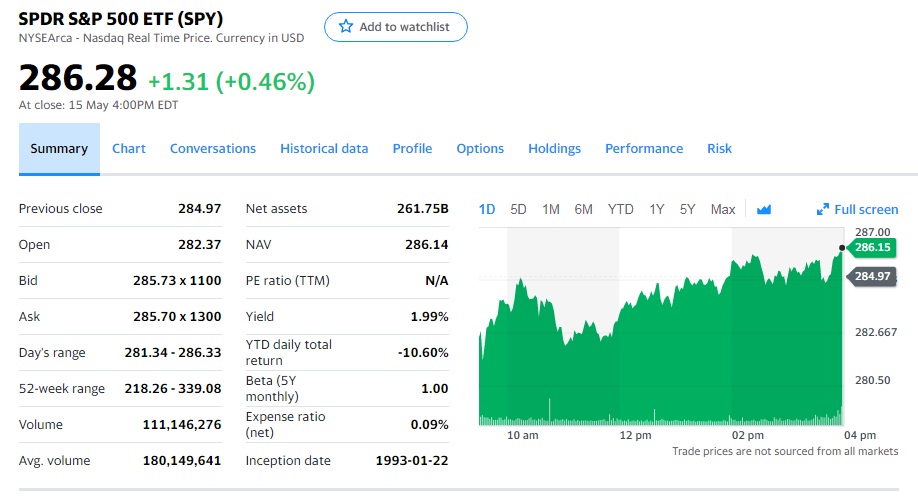Click the Avg. volume value 180,149,641
The image size is (918, 500).
click(x=182, y=460)
